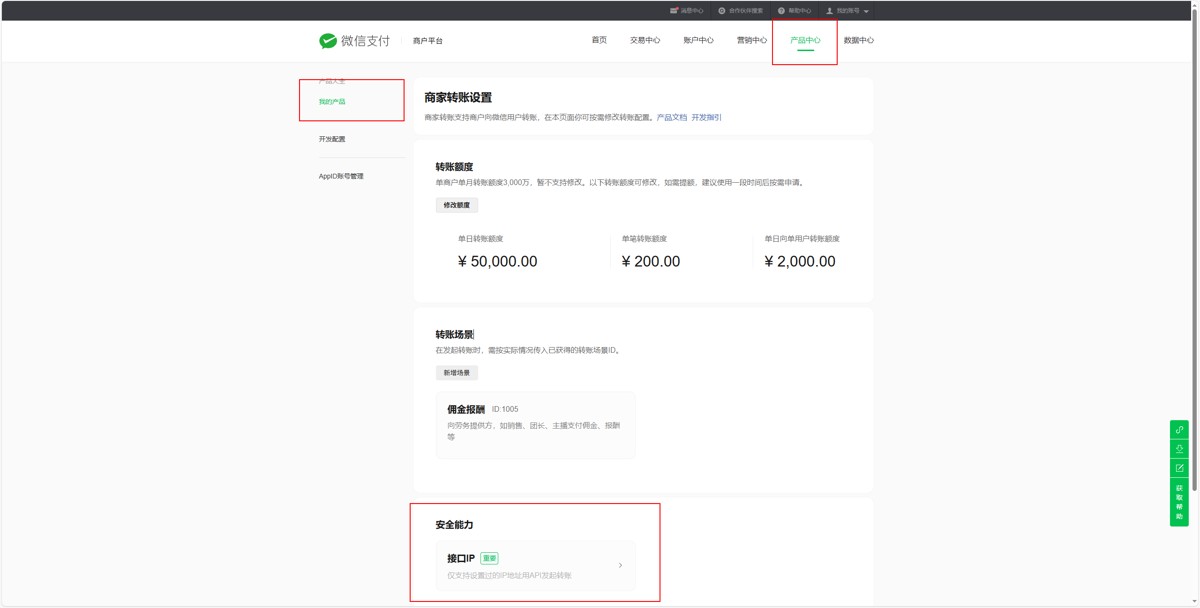Screen dimensions: 1200x608
Task: Switch to 交易中心 tab
Action: 645,41
